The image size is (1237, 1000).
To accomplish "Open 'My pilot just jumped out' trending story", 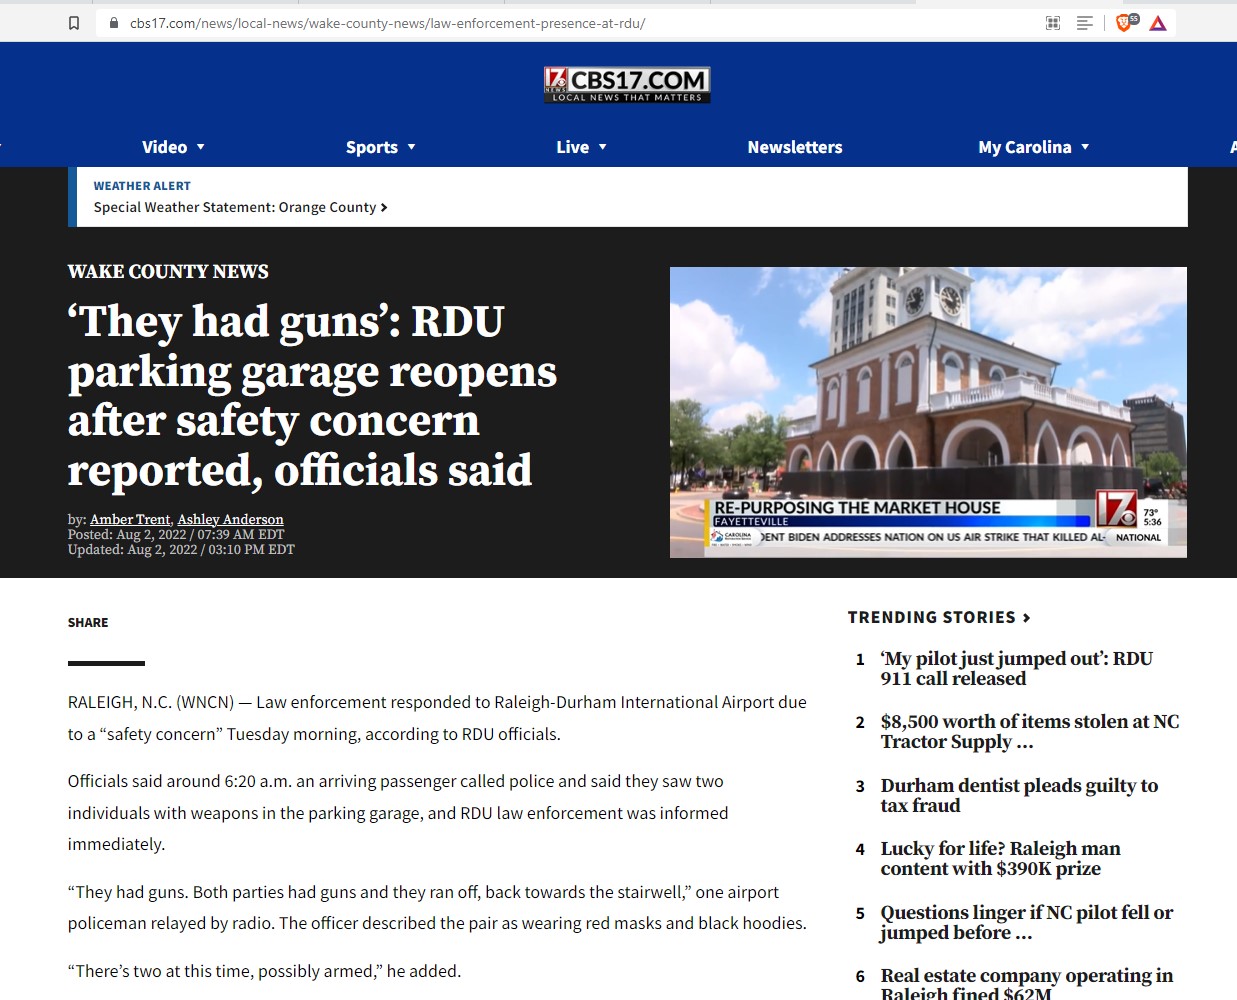I will click(1017, 669).
